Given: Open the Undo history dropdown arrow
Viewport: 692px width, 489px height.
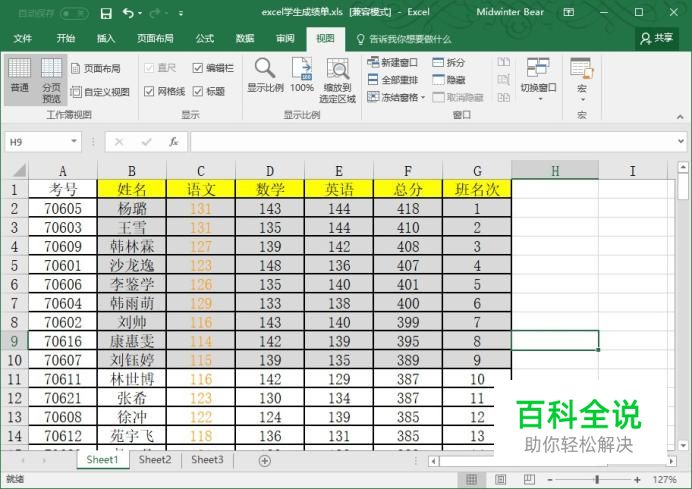Looking at the screenshot, I should [140, 13].
